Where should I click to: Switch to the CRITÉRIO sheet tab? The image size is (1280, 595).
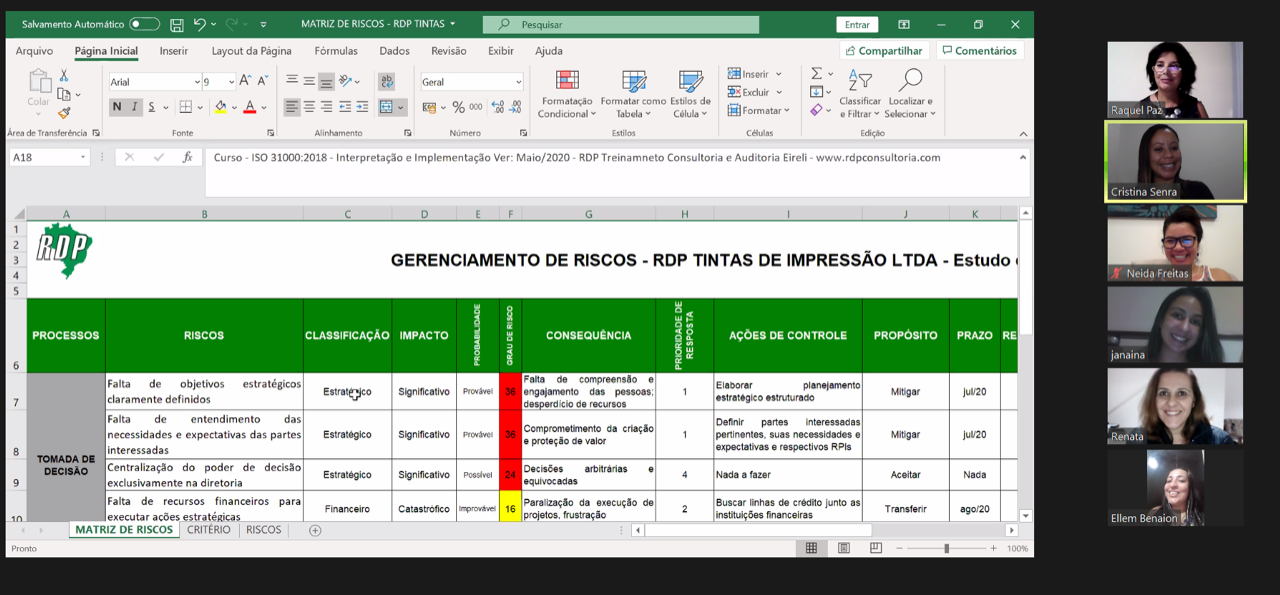[x=209, y=530]
